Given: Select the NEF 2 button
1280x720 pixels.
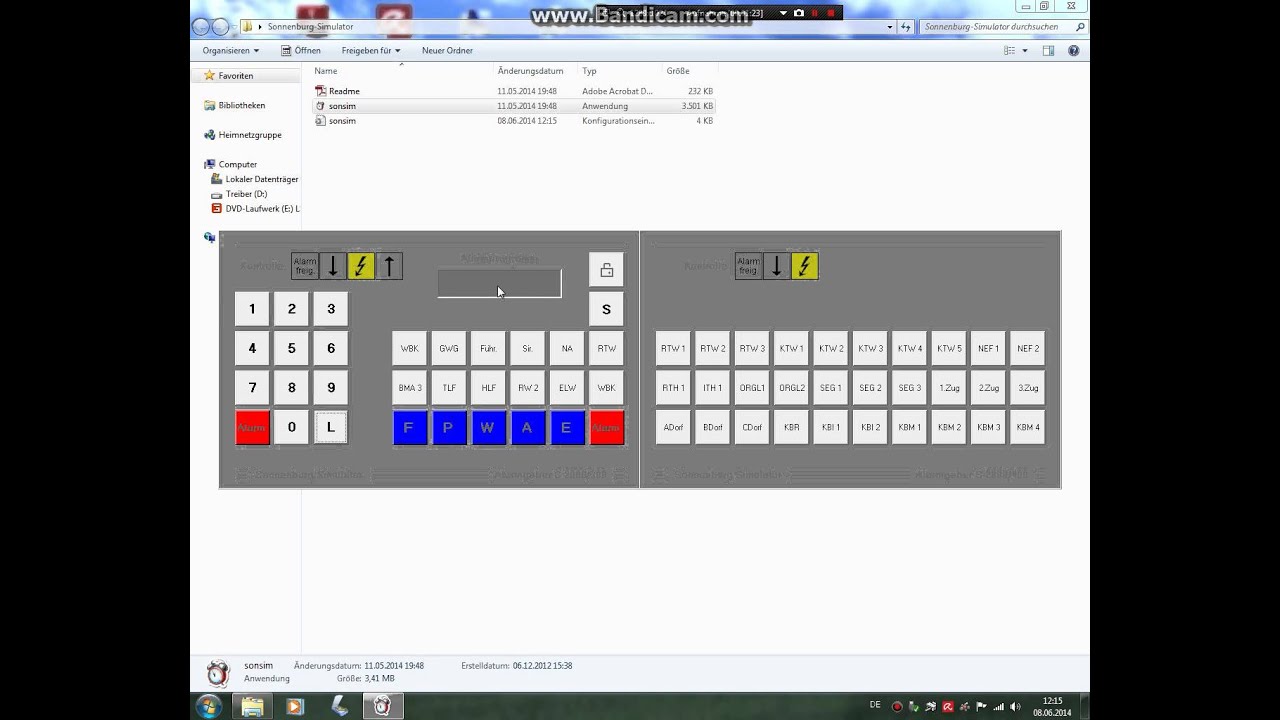Looking at the screenshot, I should [x=1028, y=349].
